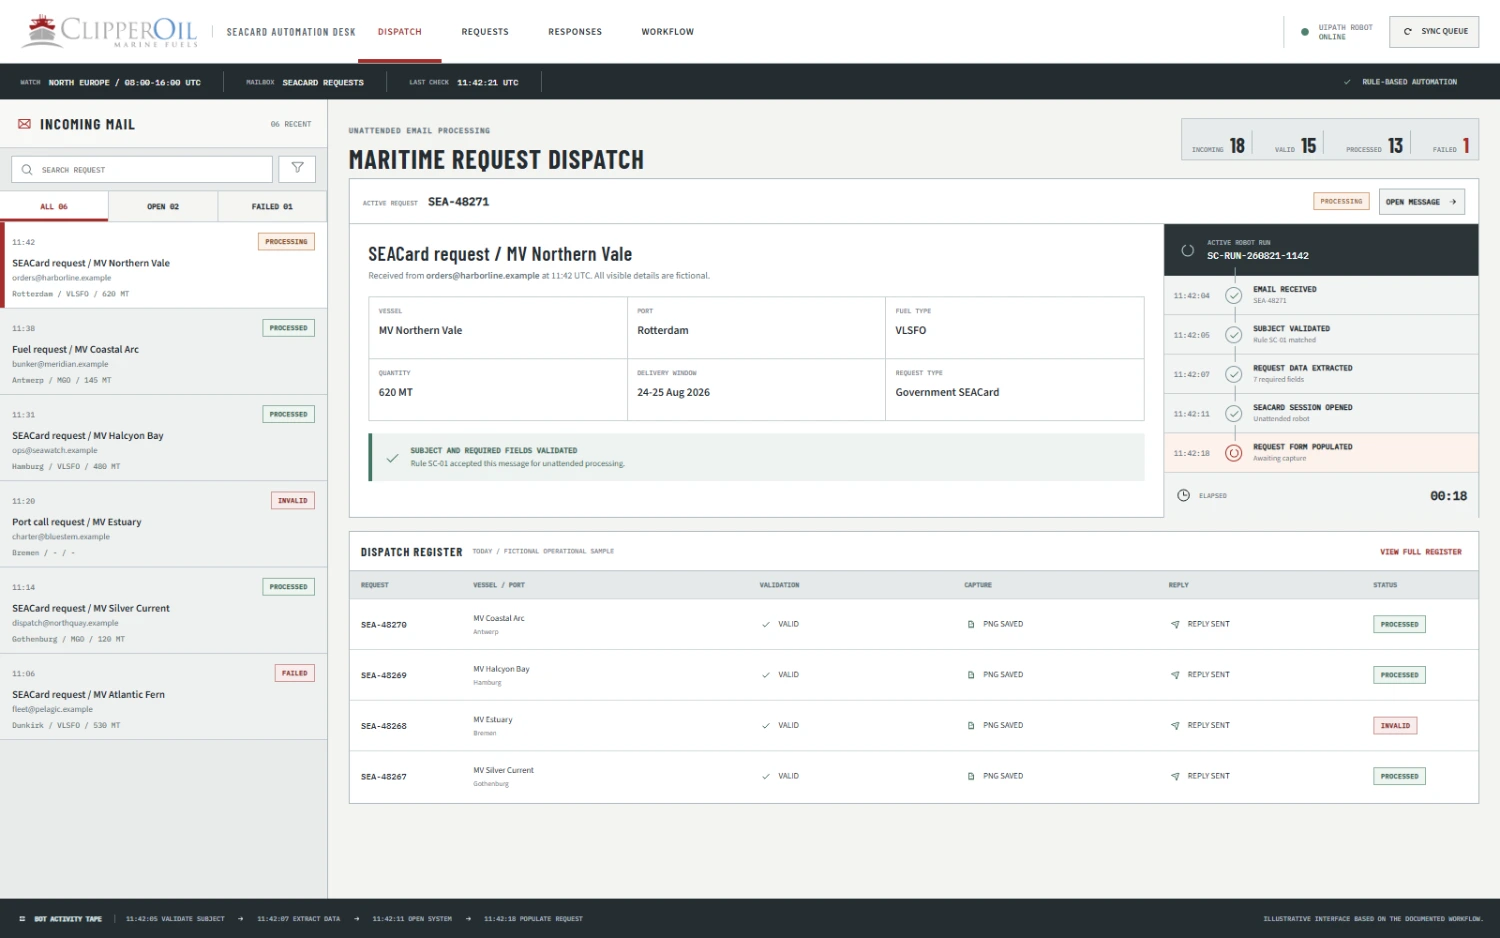
Task: Click PNG saved file icon for SEA-48270
Action: tap(971, 624)
